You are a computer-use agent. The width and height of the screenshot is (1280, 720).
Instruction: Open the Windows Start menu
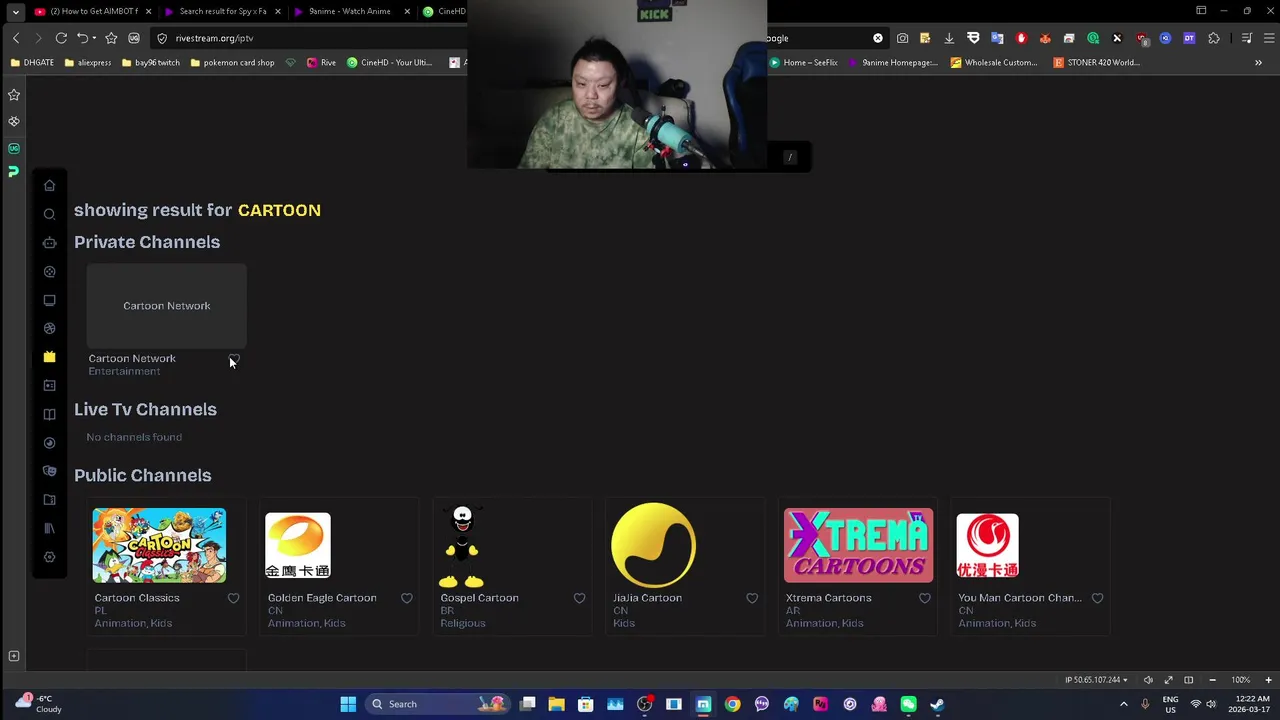pyautogui.click(x=348, y=704)
